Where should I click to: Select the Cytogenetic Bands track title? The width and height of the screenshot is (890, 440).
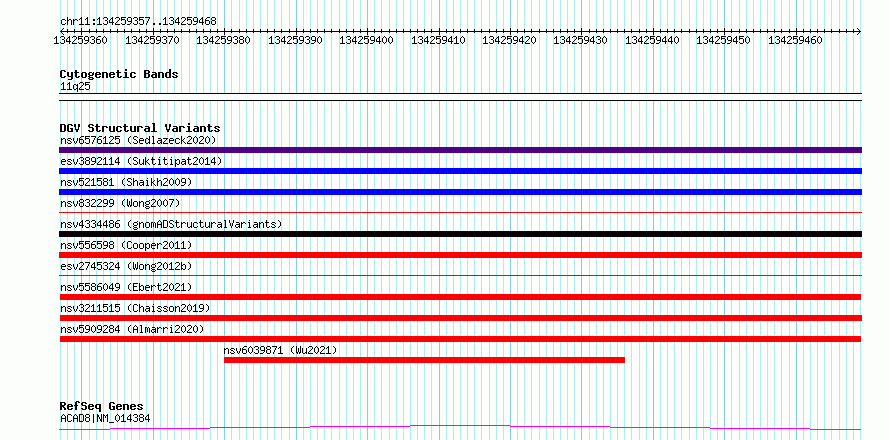pyautogui.click(x=119, y=74)
